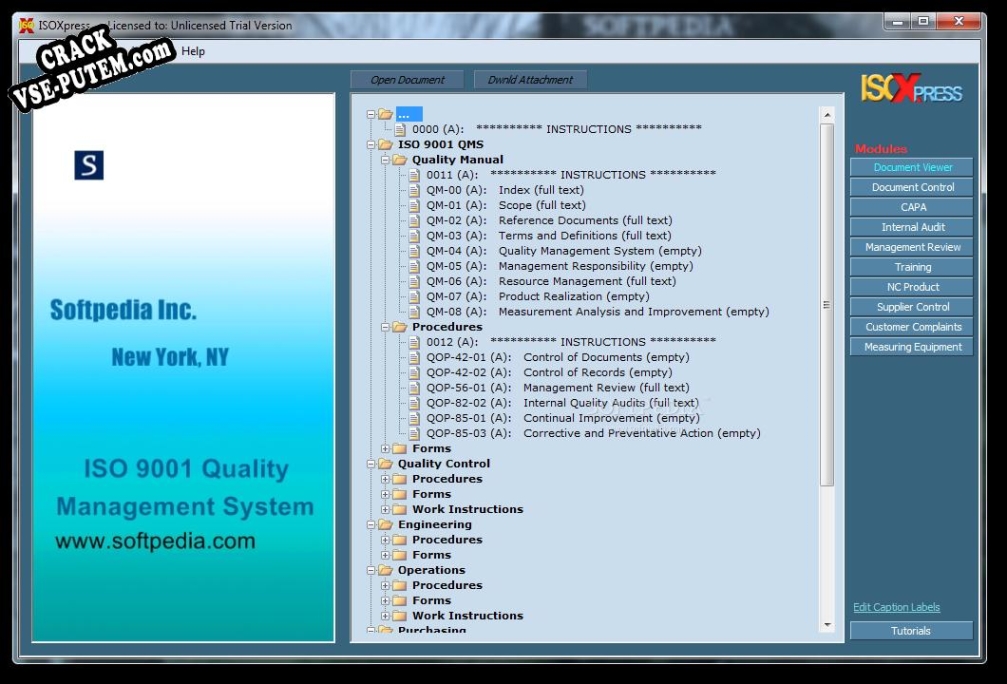Click the Quality Manual folder icon
Image resolution: width=1007 pixels, height=684 pixels.
coord(399,159)
